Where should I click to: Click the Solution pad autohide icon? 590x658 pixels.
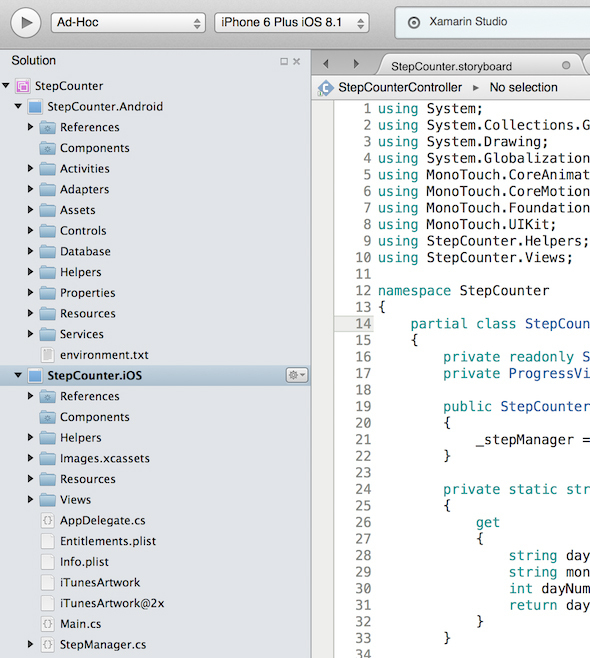pos(284,61)
